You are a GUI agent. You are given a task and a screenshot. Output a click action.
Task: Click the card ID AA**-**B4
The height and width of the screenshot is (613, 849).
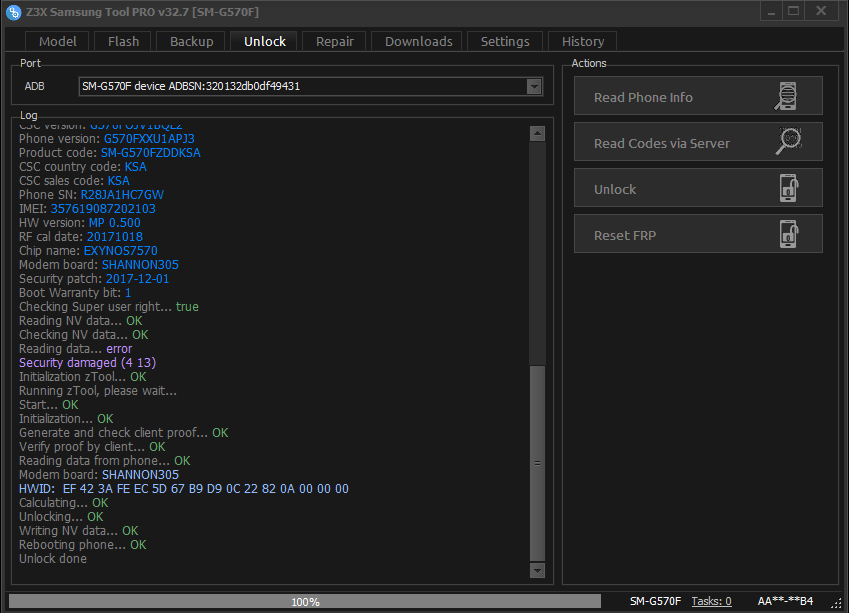tap(785, 601)
